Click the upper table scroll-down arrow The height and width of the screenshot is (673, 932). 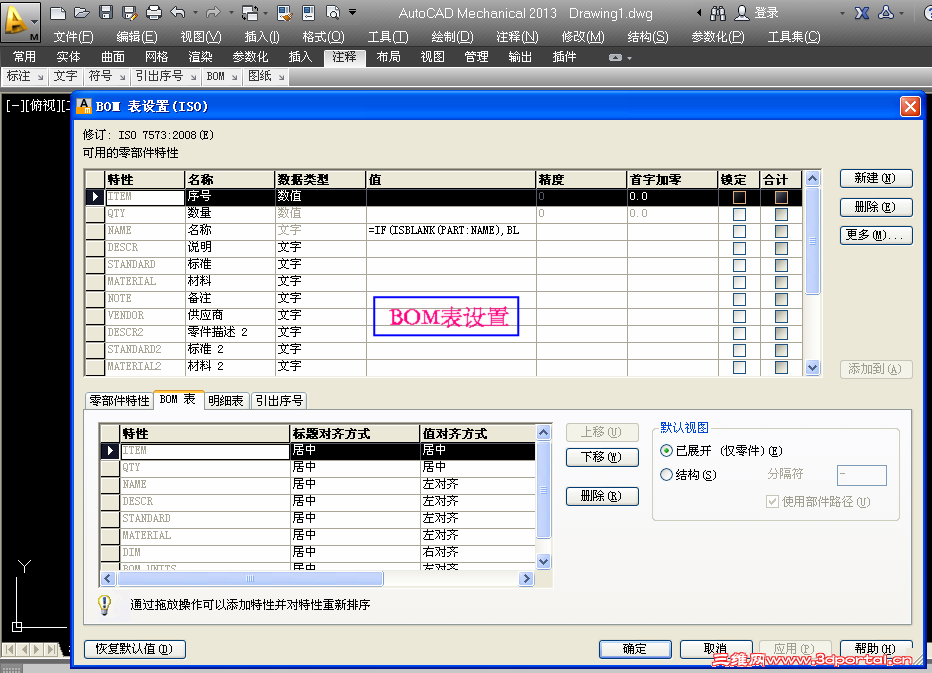813,368
